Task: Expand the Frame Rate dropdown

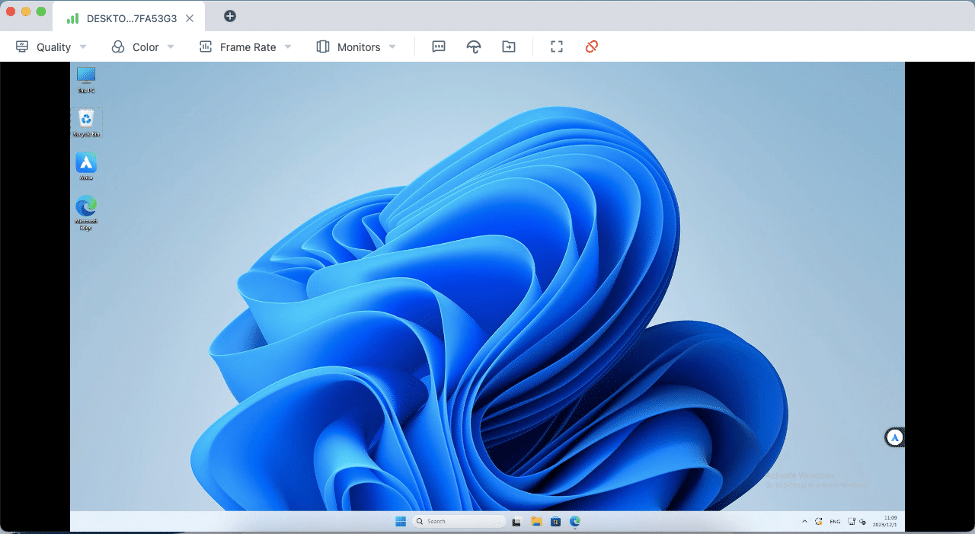Action: tap(245, 47)
